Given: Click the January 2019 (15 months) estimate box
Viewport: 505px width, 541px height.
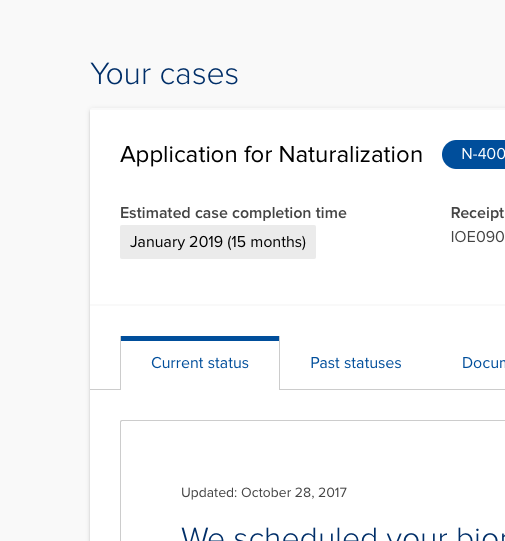Looking at the screenshot, I should pyautogui.click(x=218, y=242).
